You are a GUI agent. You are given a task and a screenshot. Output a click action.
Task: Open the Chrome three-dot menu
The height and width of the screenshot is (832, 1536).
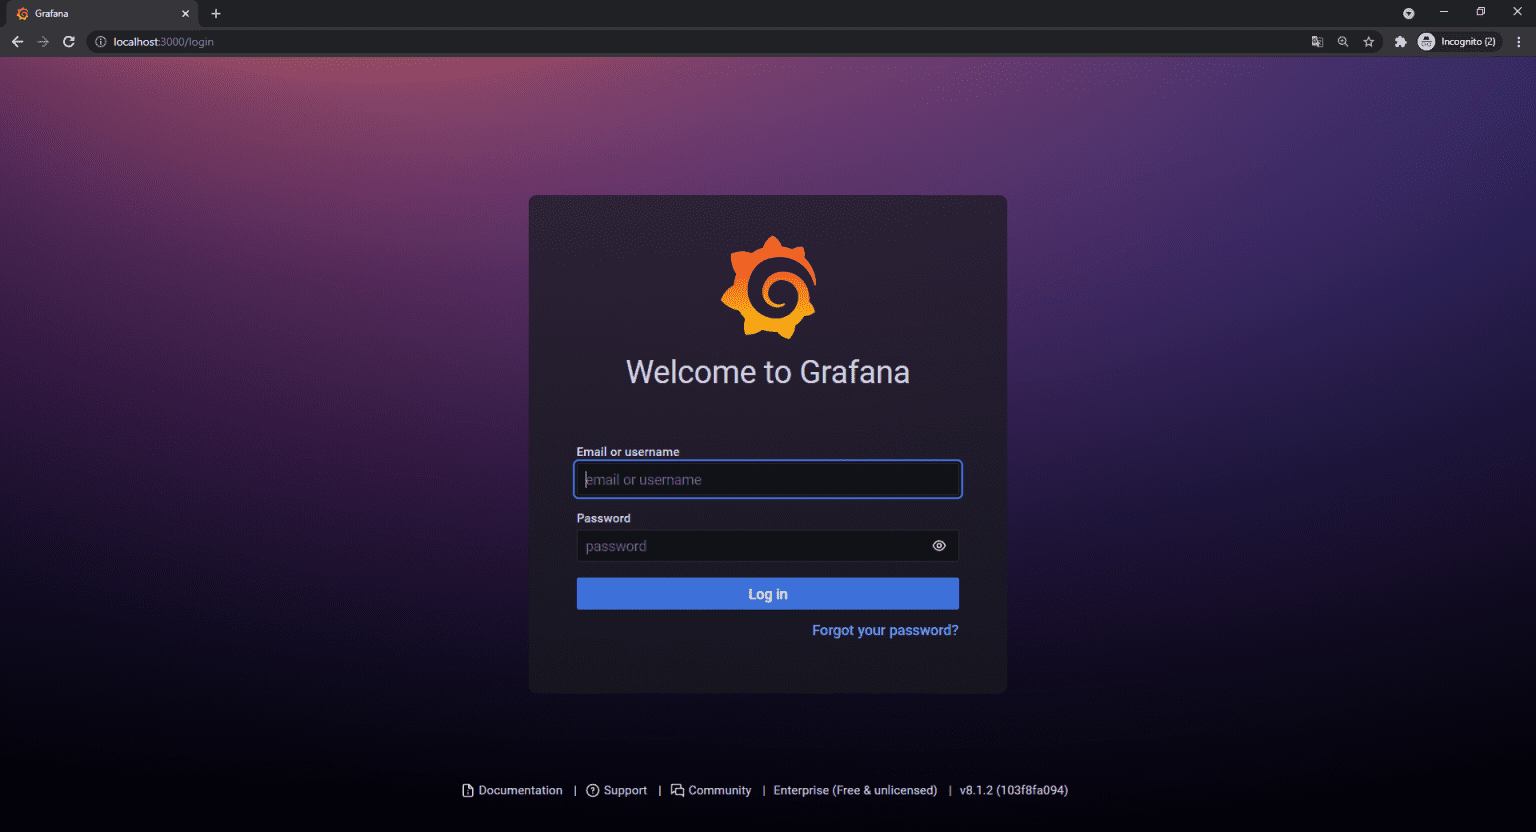click(x=1518, y=42)
